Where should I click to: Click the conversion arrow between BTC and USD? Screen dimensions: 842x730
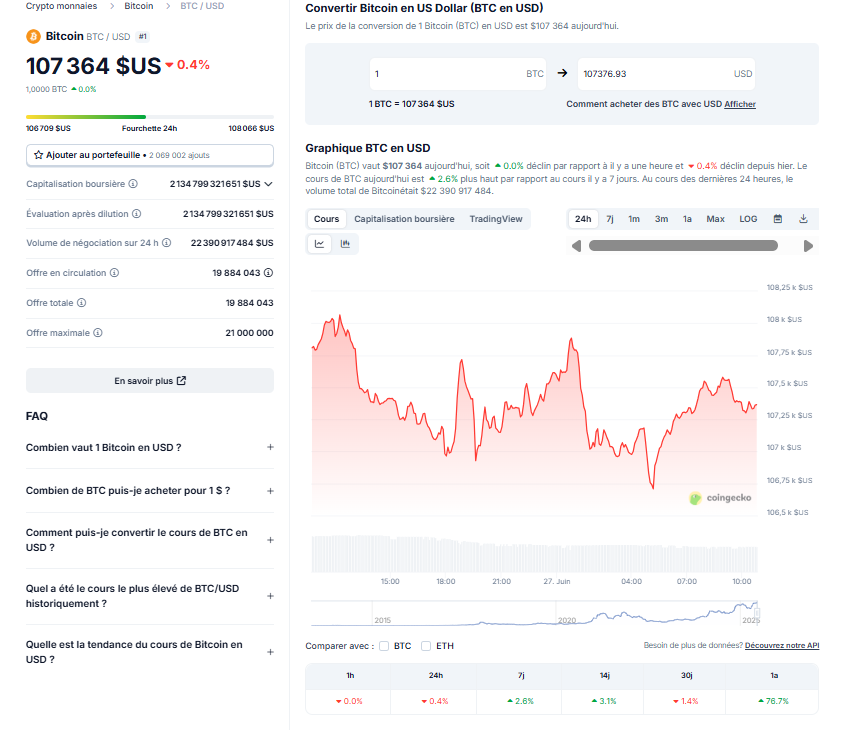[x=562, y=73]
